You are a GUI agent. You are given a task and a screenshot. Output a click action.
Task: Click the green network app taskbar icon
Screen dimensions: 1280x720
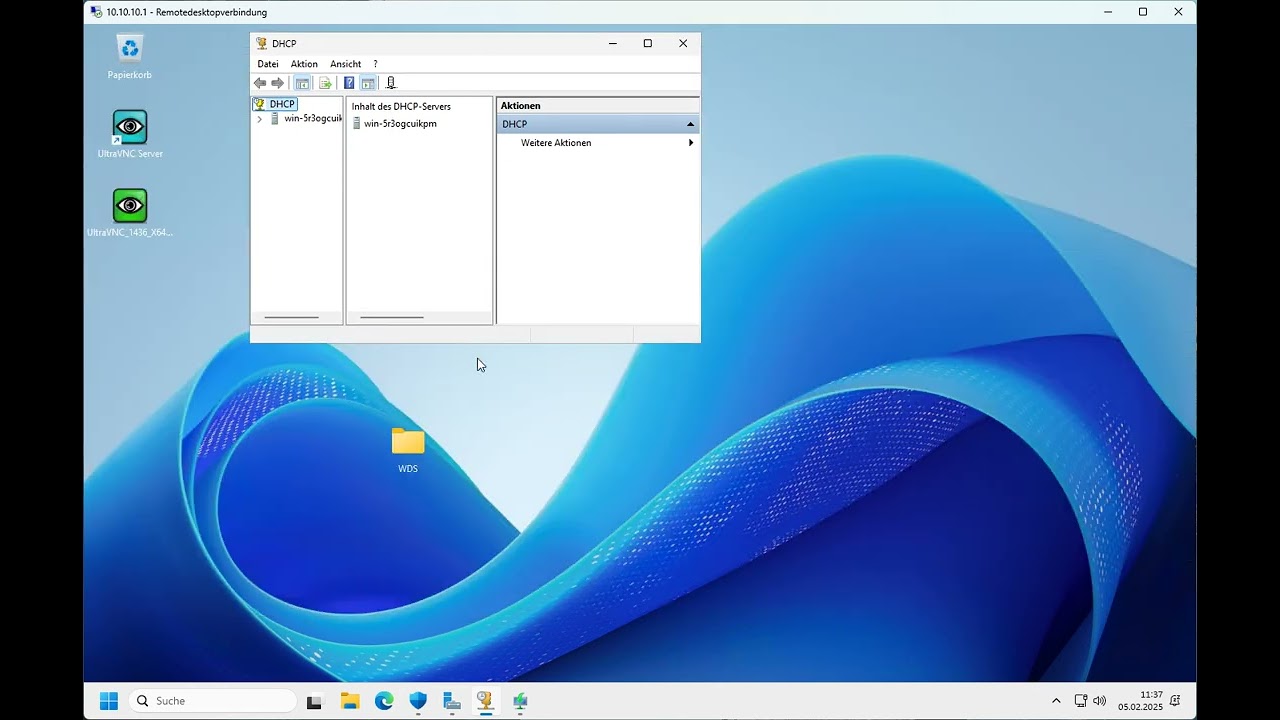pos(520,701)
